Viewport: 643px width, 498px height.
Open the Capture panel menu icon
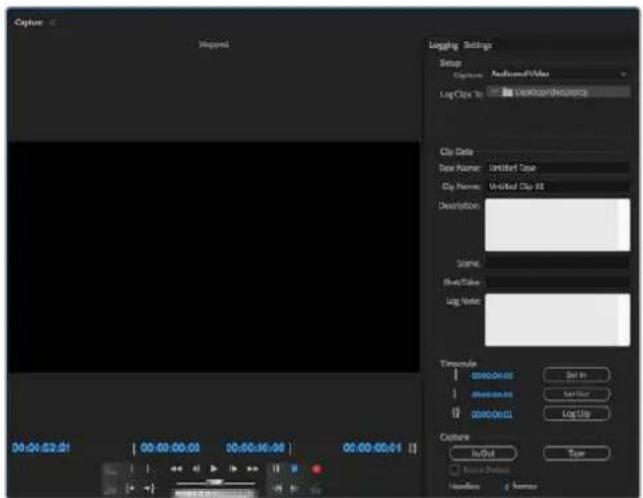click(x=52, y=23)
